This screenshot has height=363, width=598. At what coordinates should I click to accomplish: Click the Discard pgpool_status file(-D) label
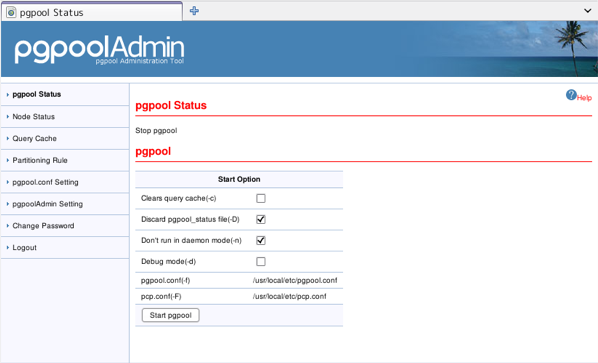pos(190,219)
